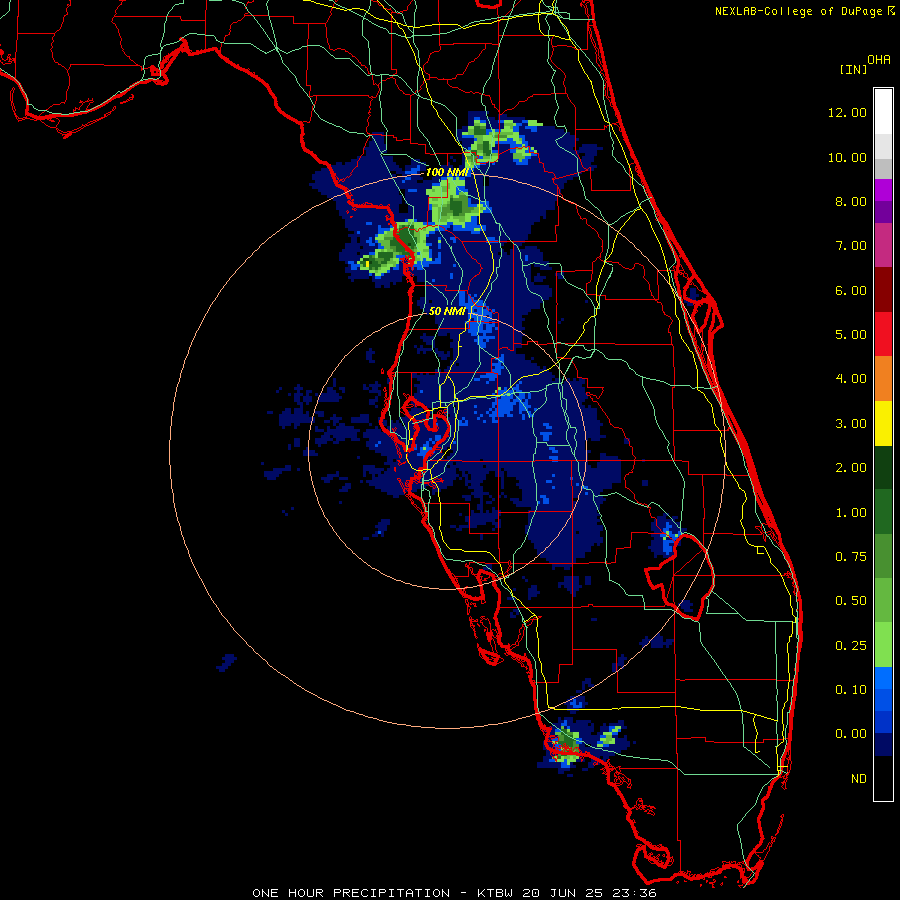This screenshot has height=900, width=900.
Task: Click the 7.00 legend value
Action: coord(851,246)
